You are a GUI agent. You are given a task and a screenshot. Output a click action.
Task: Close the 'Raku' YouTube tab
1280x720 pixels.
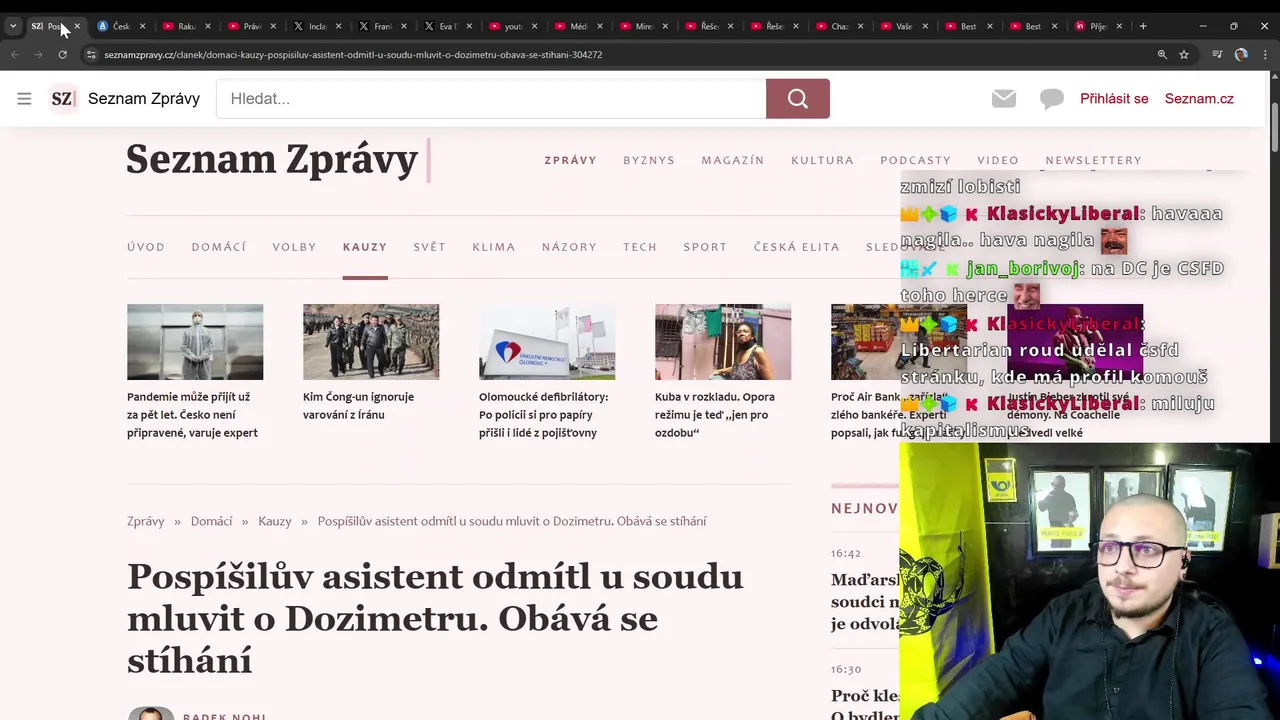click(207, 26)
